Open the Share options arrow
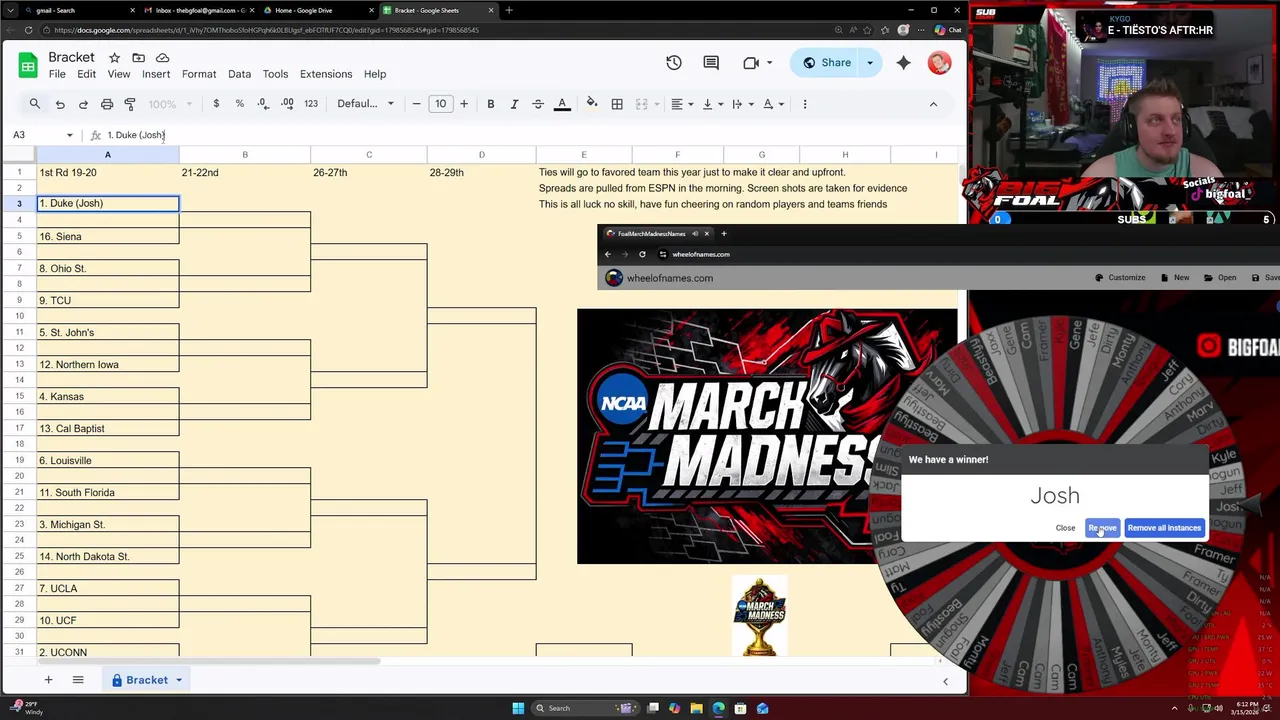This screenshot has height=720, width=1280. 870,63
